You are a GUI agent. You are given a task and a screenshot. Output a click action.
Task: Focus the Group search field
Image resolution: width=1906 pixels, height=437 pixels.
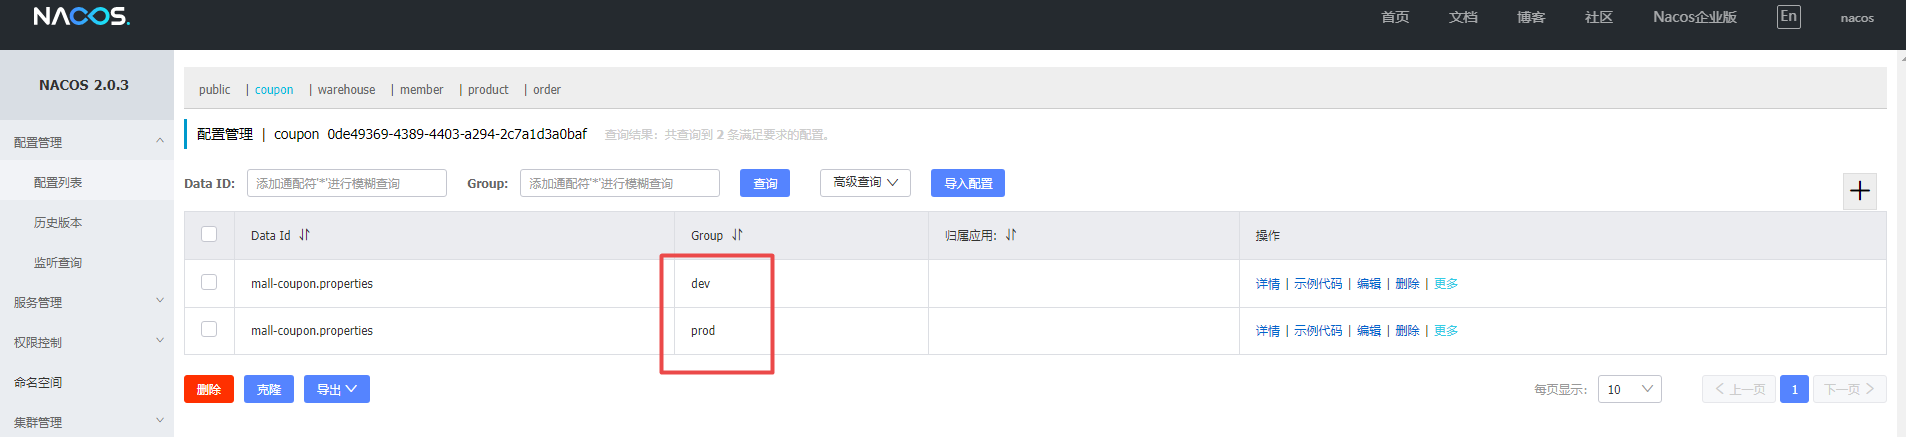(620, 183)
